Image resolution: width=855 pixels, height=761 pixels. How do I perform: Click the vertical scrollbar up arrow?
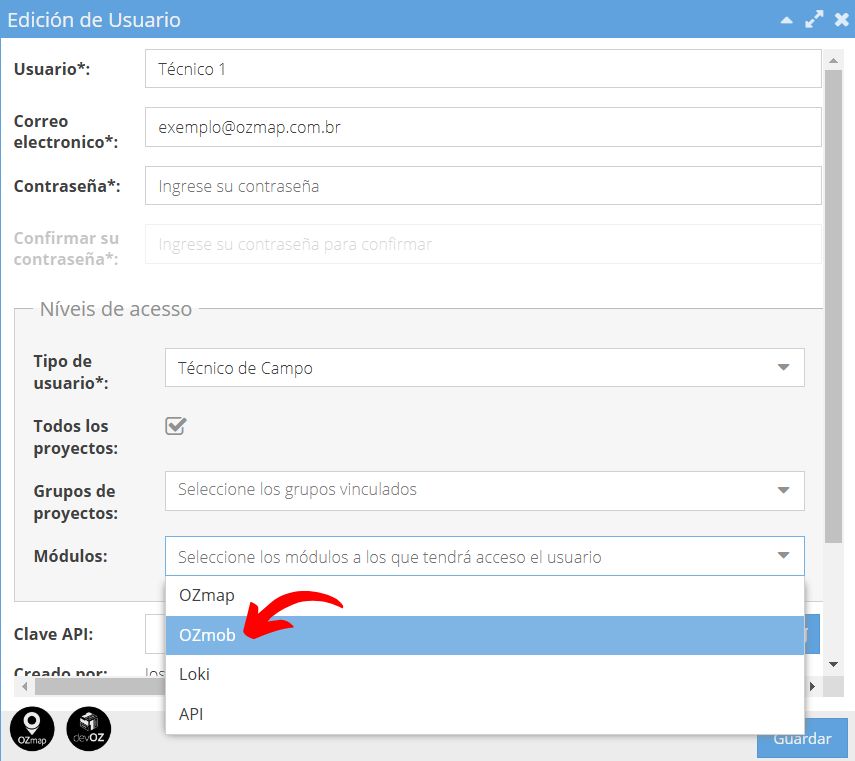point(833,61)
